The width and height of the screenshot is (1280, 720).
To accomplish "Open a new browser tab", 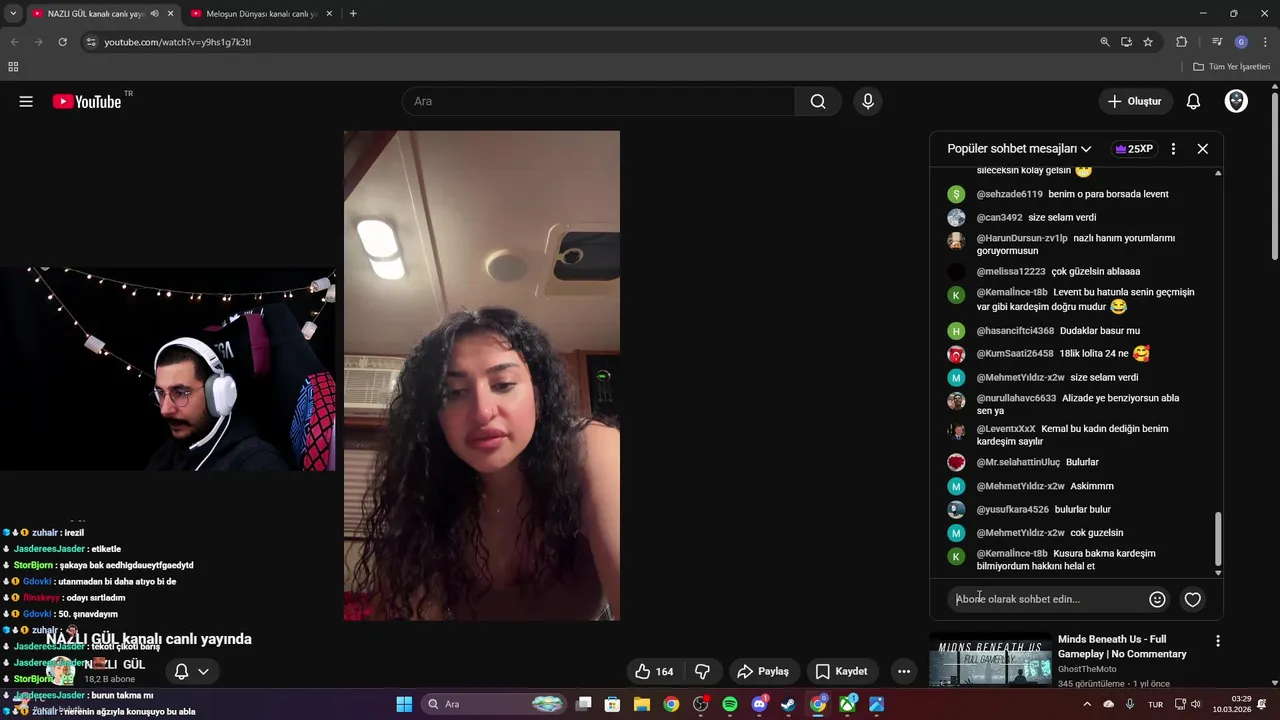I will pyautogui.click(x=353, y=14).
